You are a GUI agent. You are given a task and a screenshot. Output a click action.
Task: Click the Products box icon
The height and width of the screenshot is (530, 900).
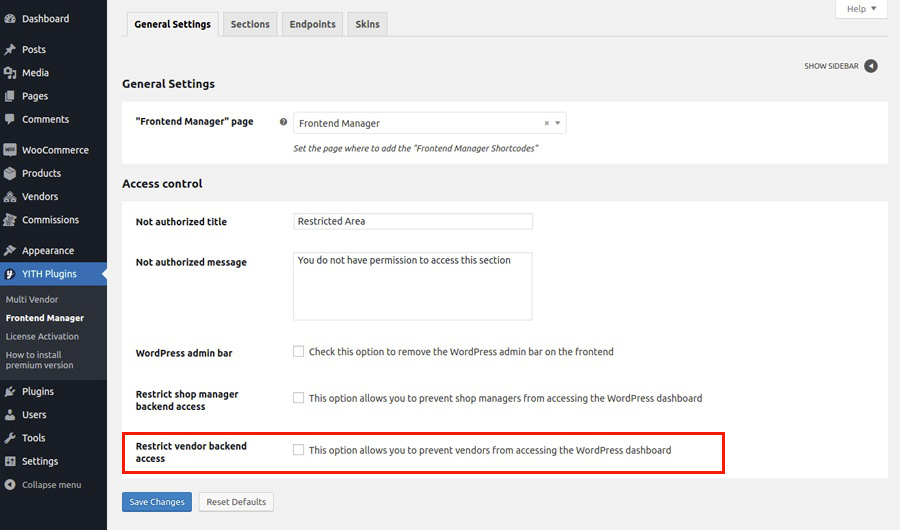point(10,173)
